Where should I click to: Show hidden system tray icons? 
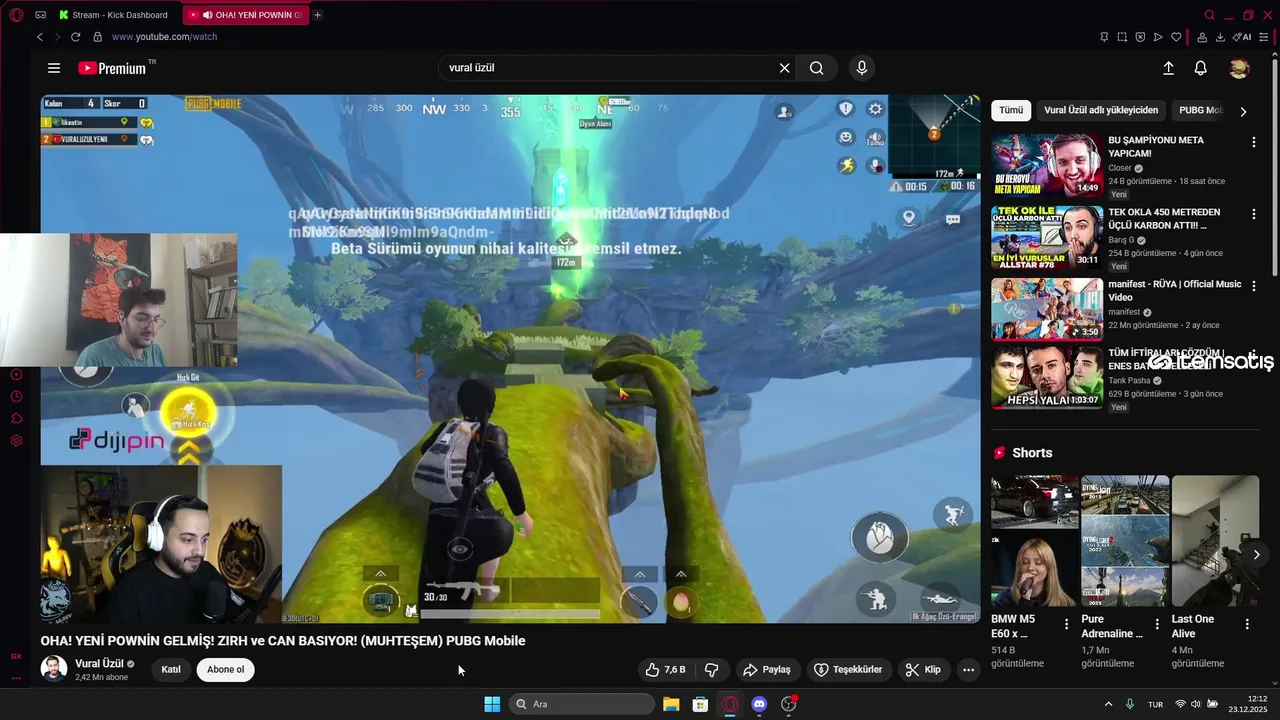tap(1108, 704)
